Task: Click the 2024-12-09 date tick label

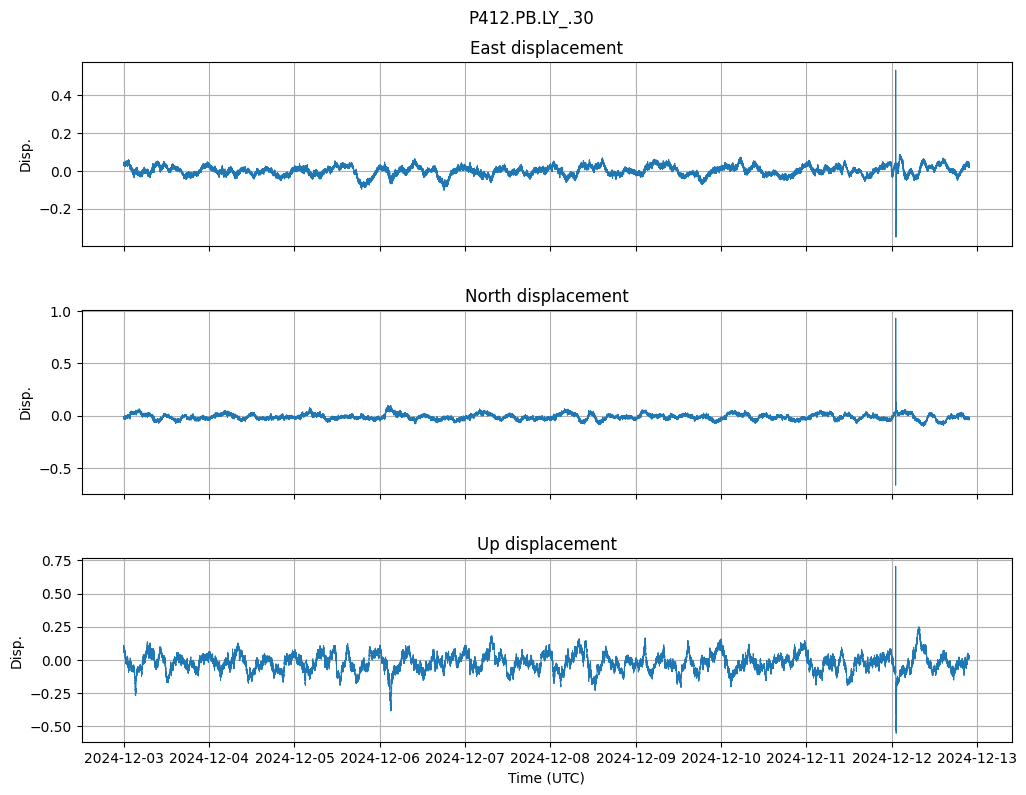Action: [636, 758]
